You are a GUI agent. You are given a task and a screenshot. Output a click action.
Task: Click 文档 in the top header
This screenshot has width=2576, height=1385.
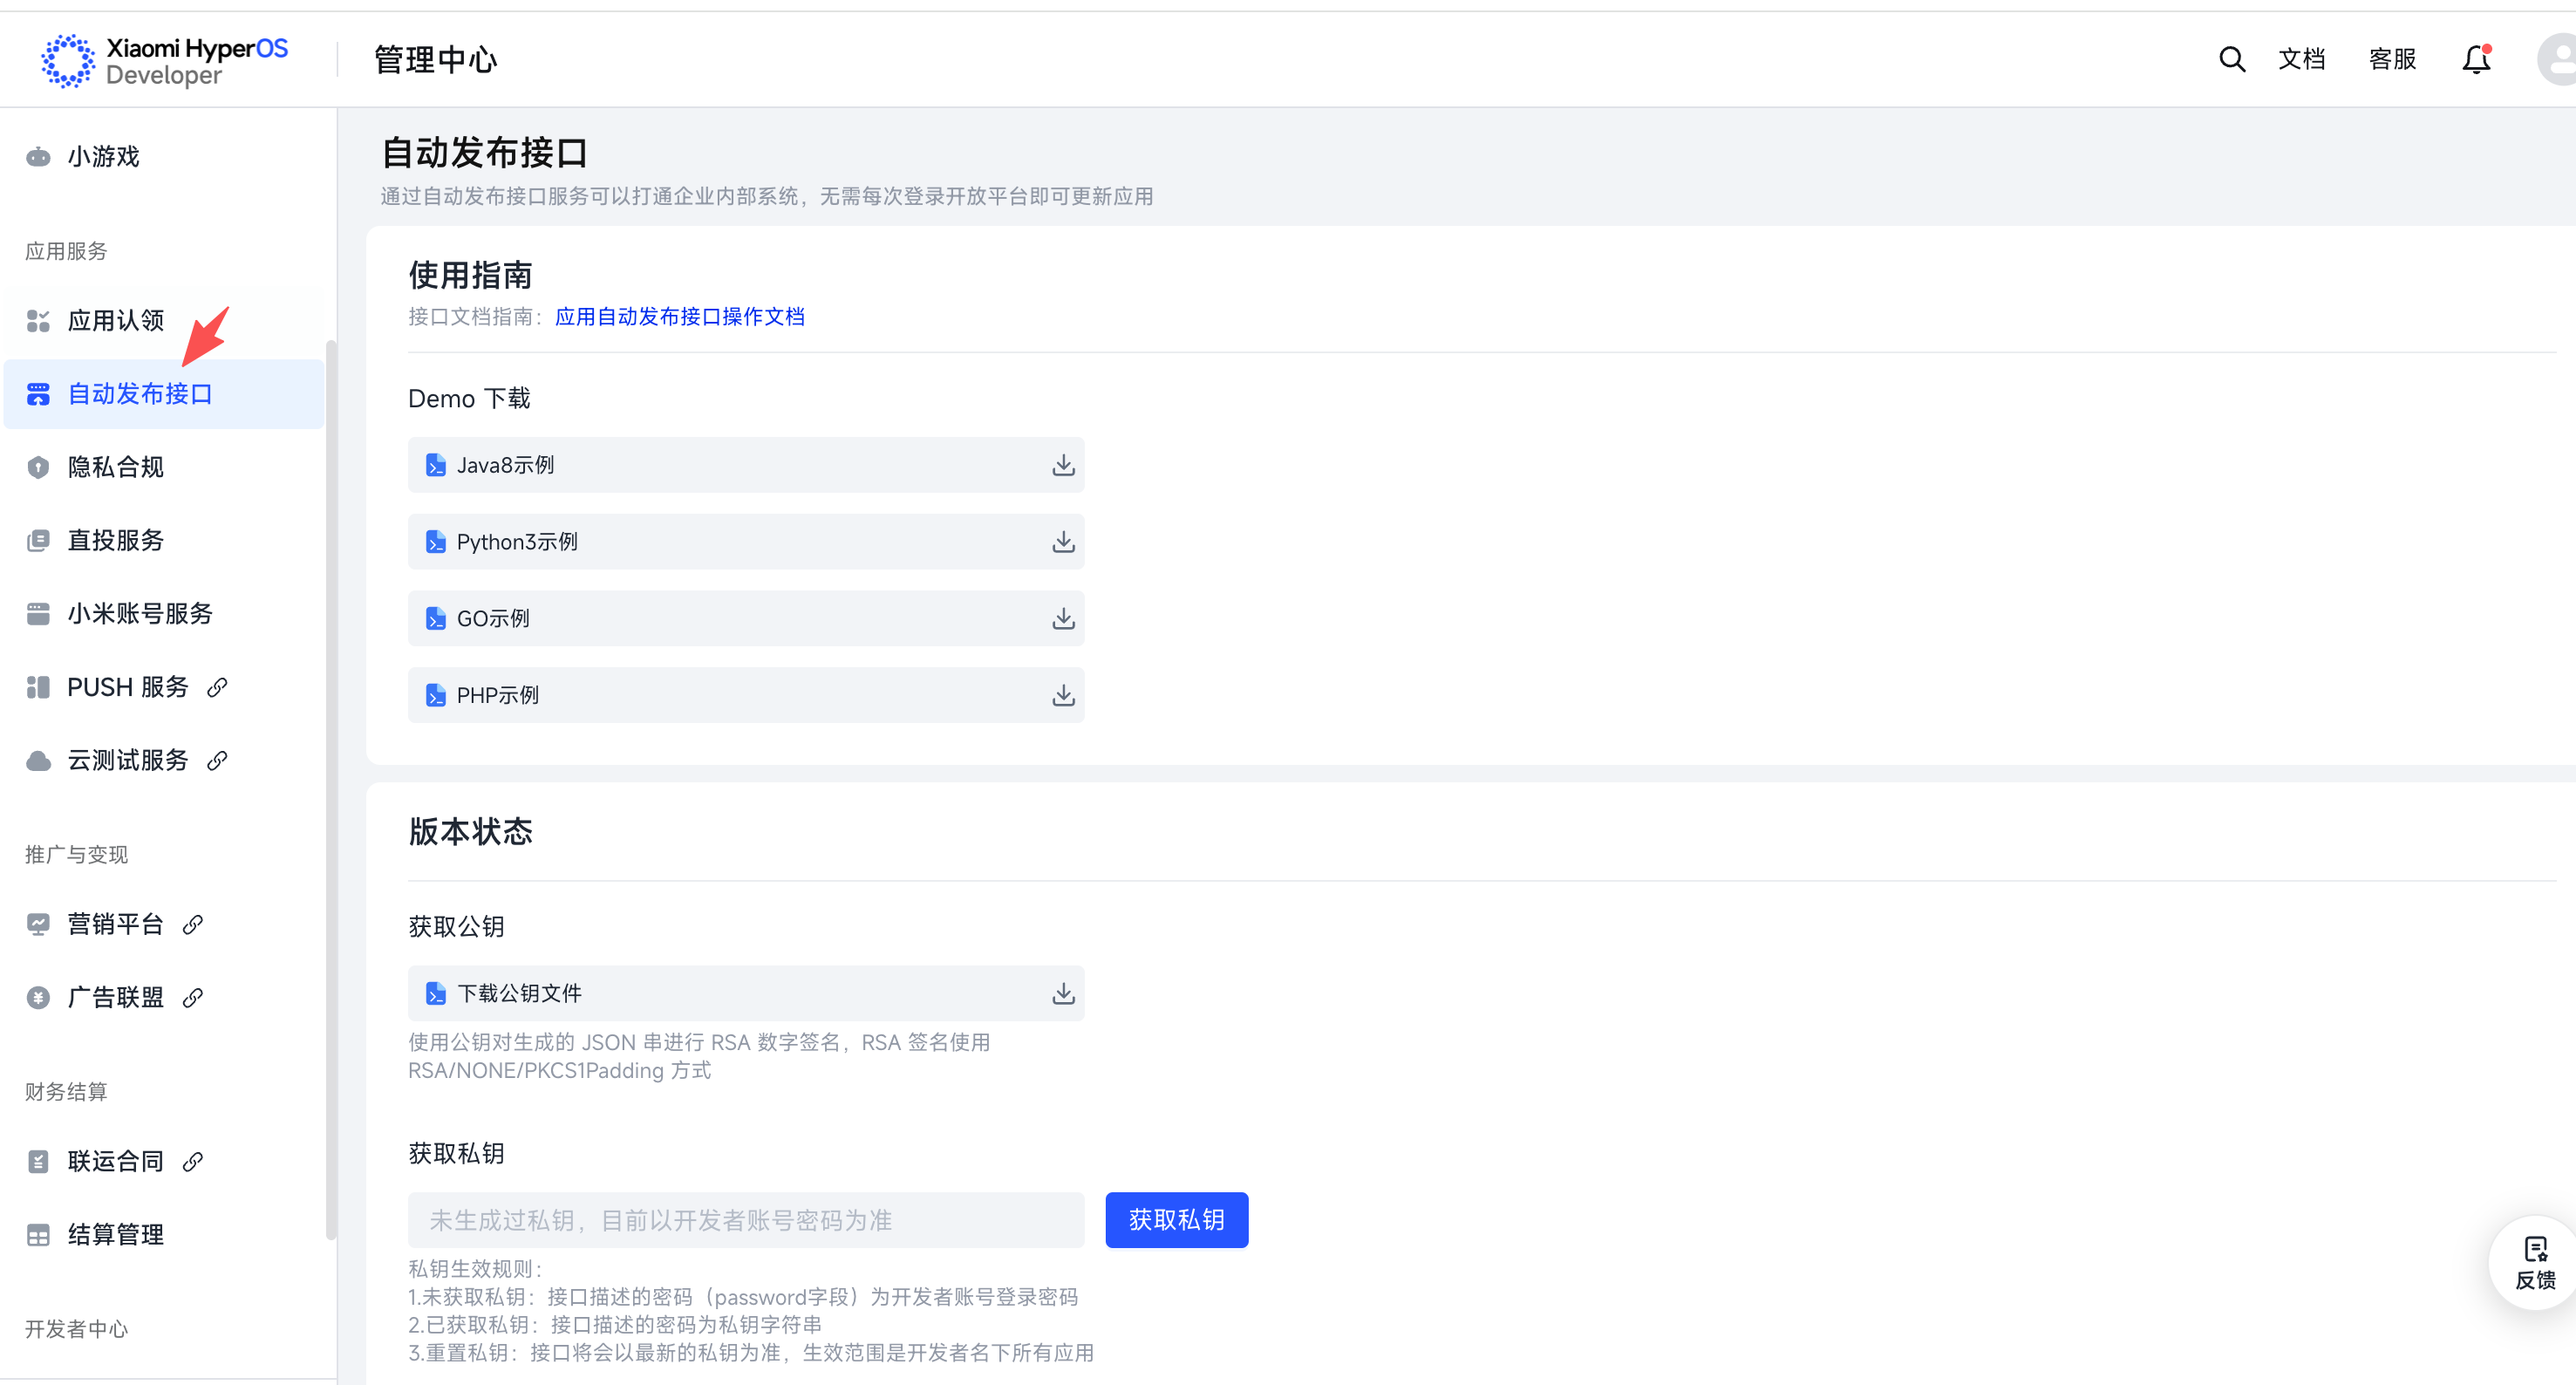(x=2301, y=59)
